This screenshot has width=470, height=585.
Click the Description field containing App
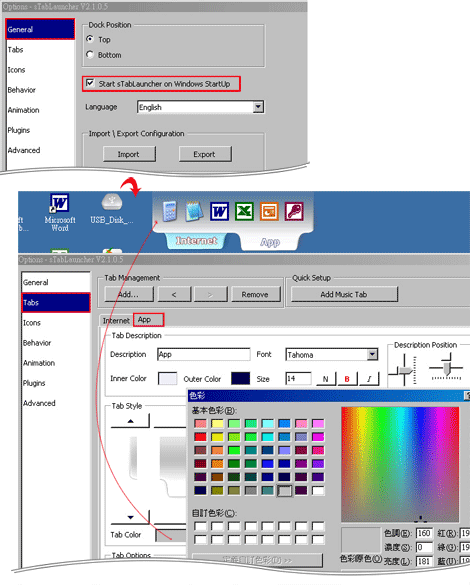point(204,354)
